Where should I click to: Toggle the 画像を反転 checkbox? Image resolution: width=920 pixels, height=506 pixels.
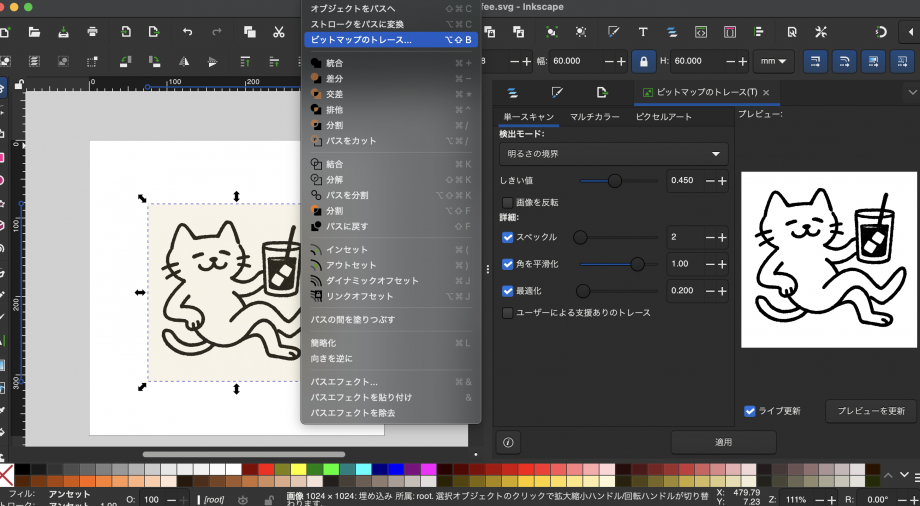click(x=508, y=202)
